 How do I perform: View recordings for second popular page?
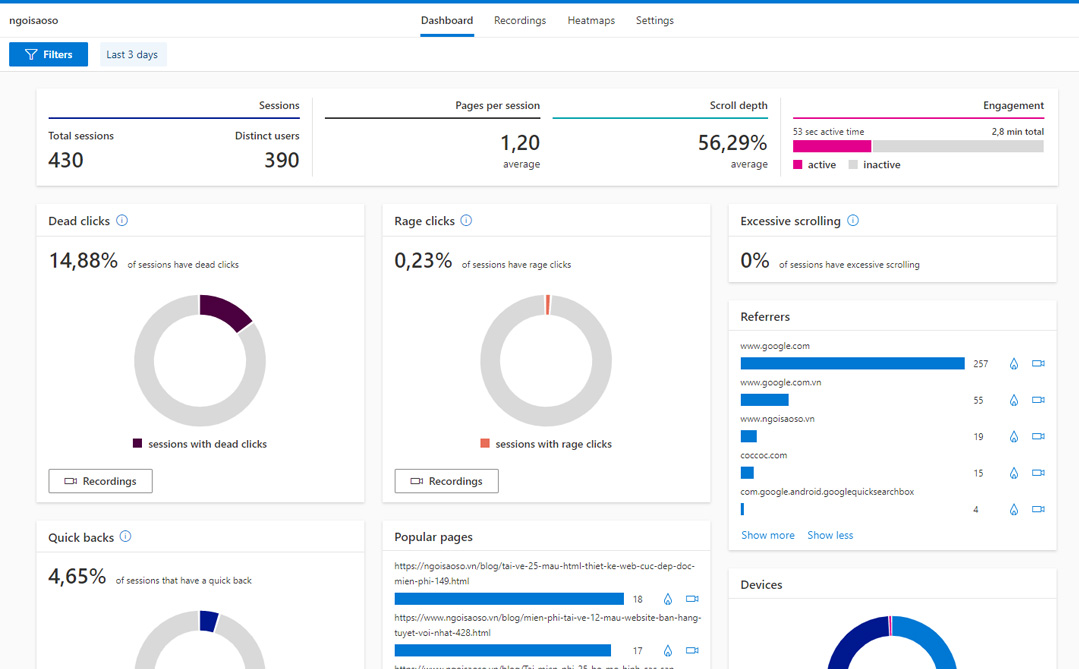pyautogui.click(x=692, y=651)
